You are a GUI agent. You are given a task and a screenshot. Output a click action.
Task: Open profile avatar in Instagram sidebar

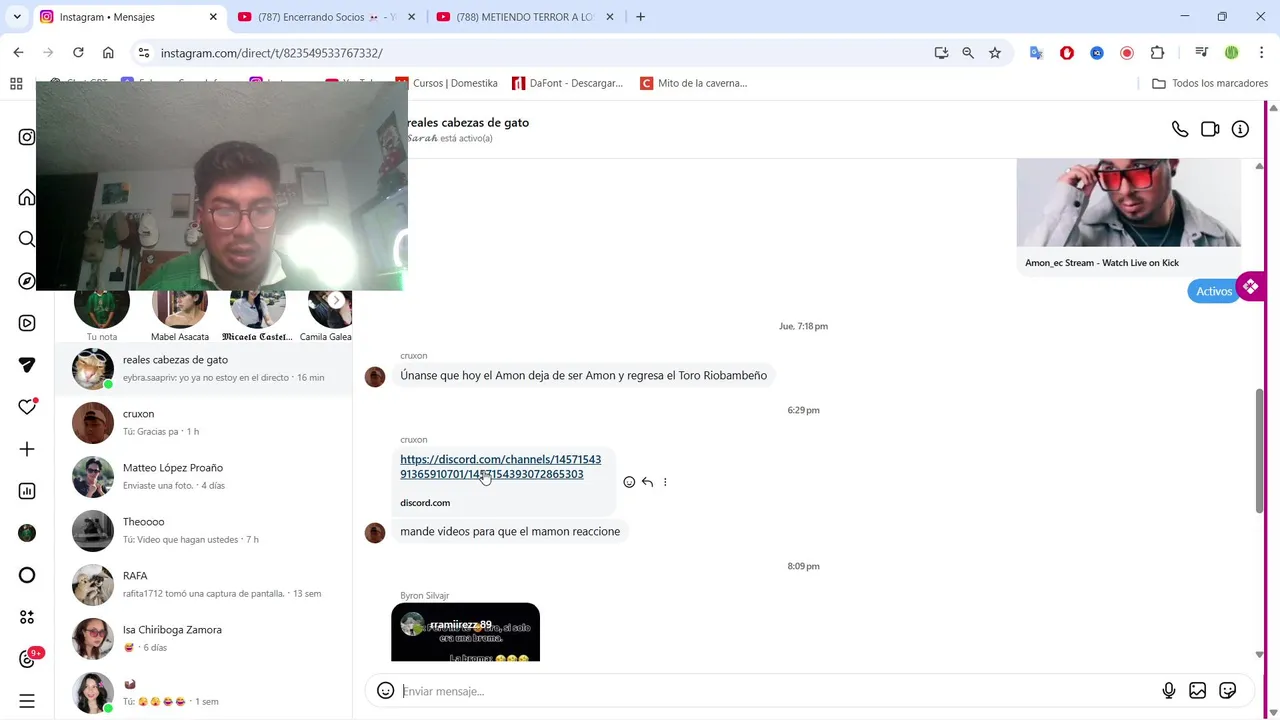click(27, 533)
